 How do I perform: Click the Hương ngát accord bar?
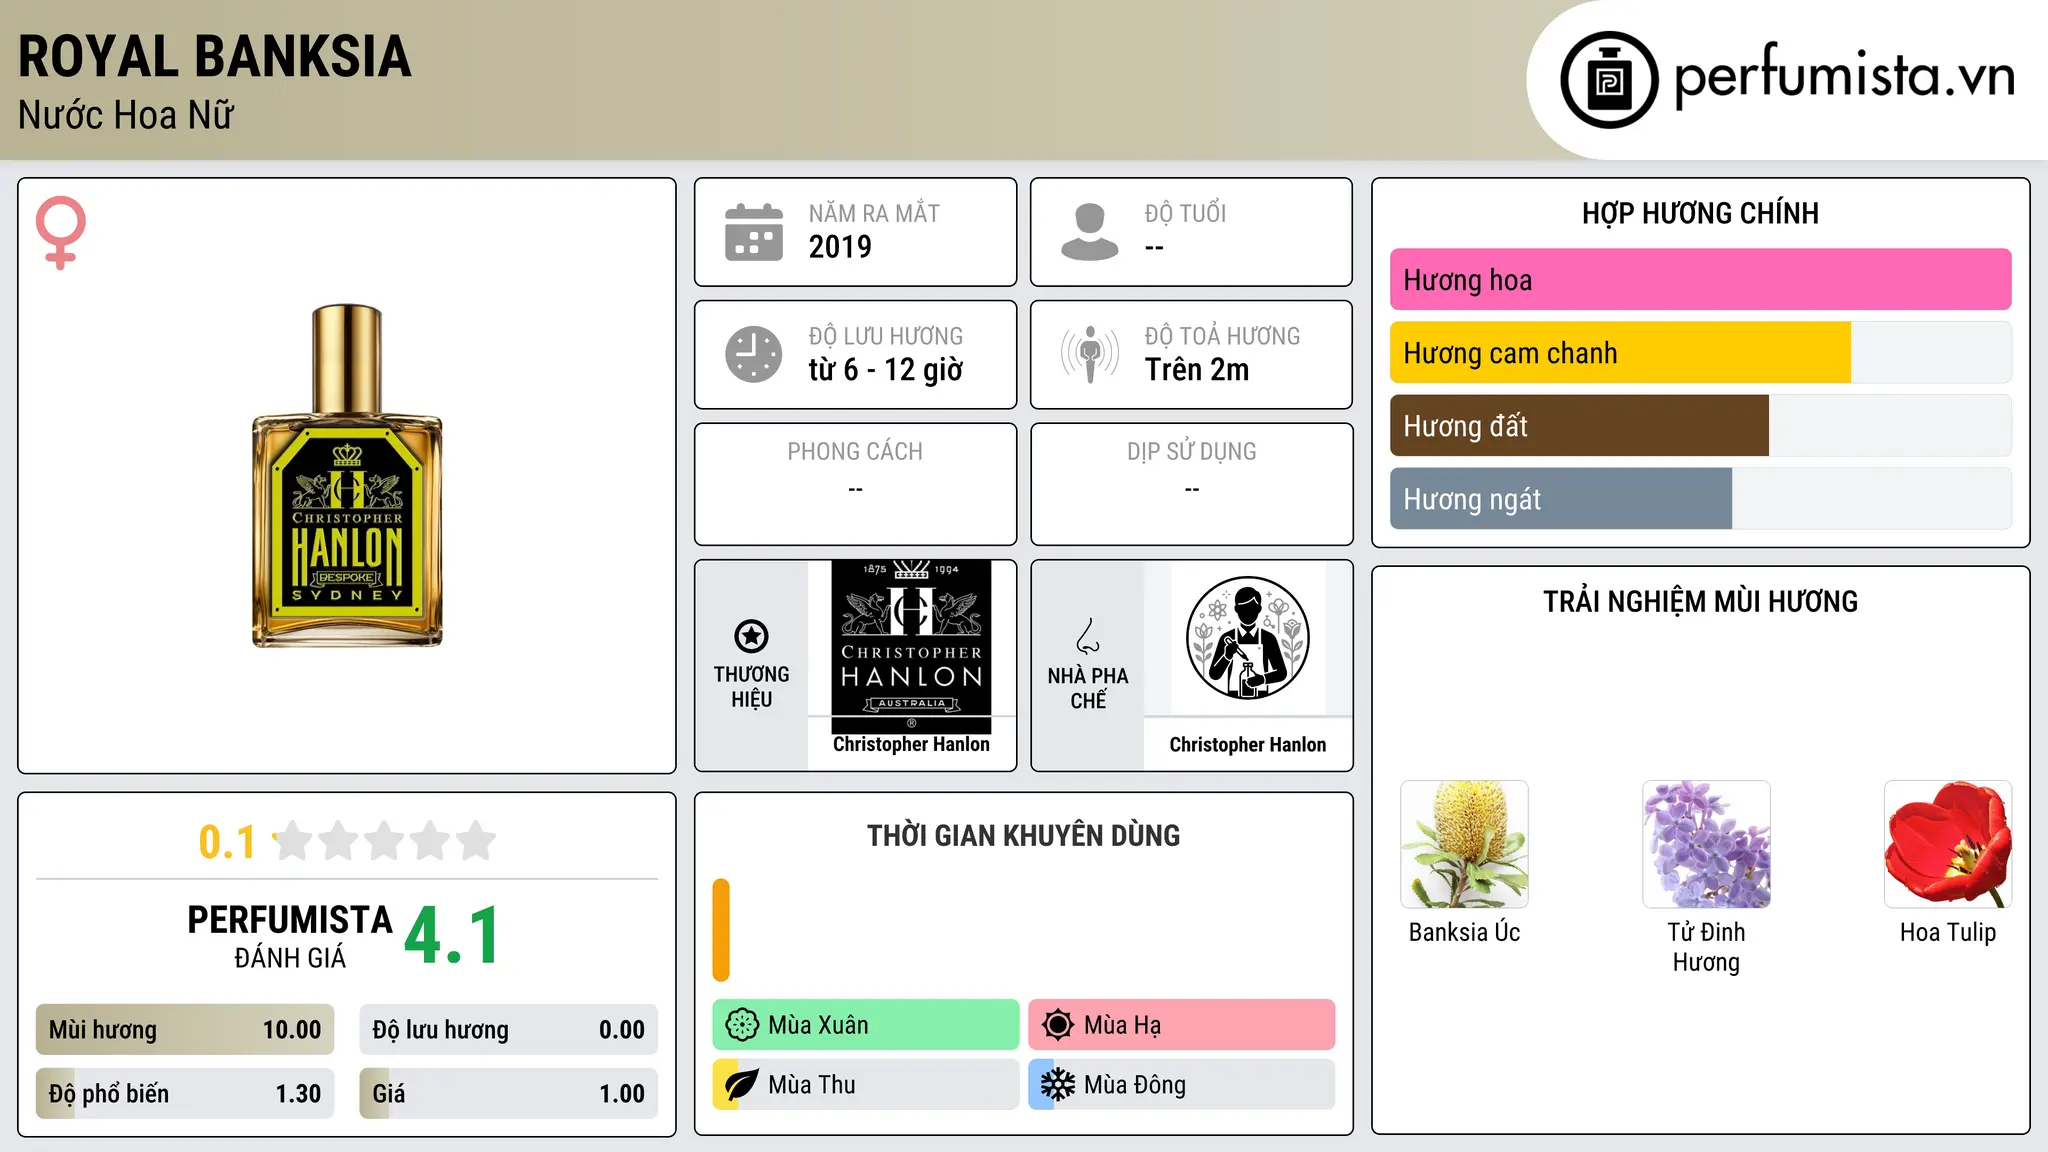point(1700,499)
